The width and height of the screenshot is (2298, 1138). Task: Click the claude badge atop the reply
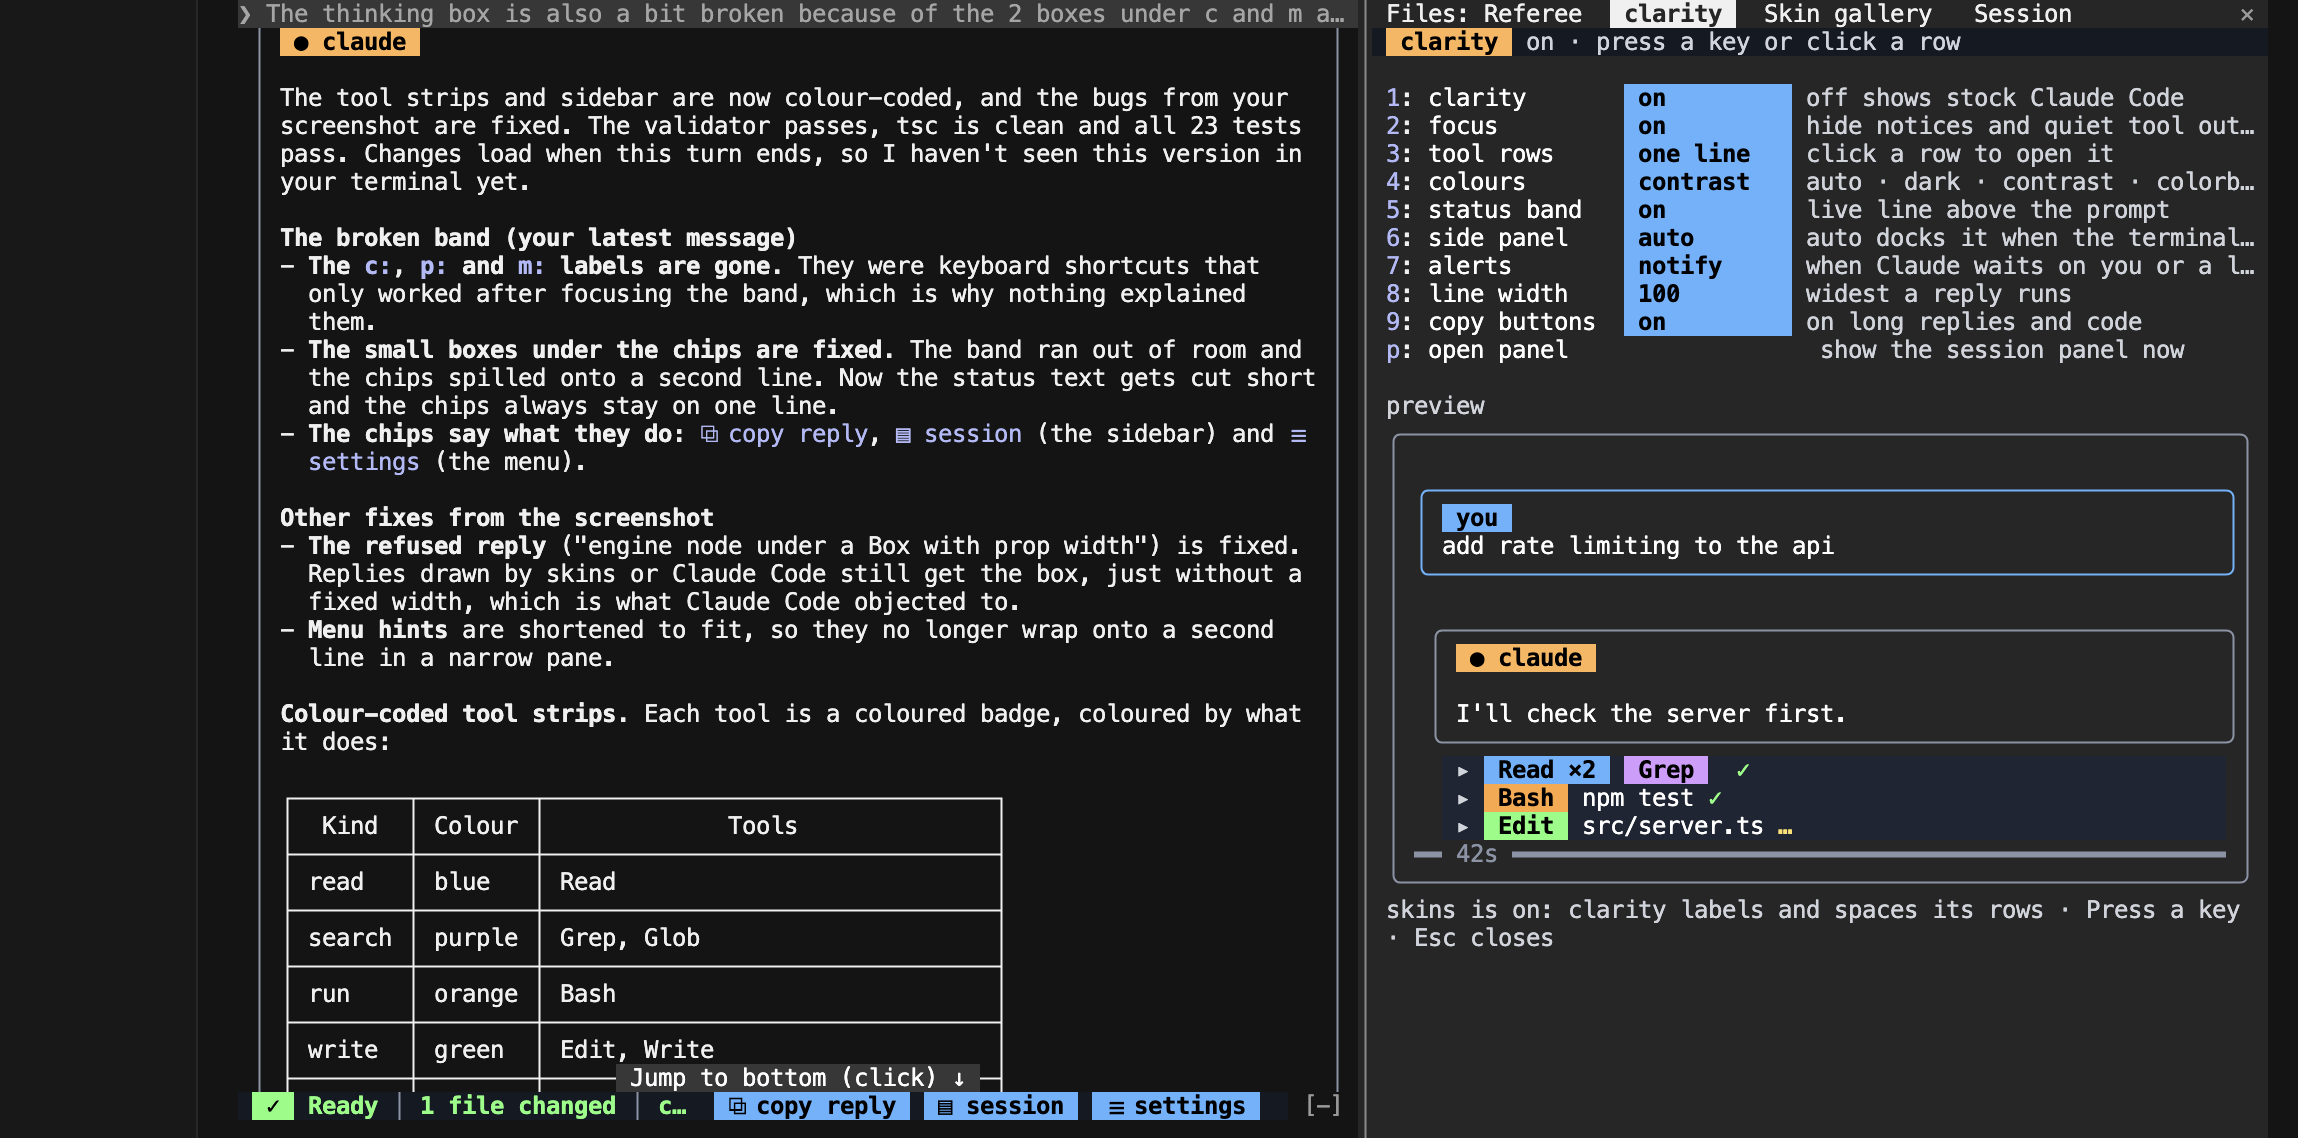click(x=349, y=42)
